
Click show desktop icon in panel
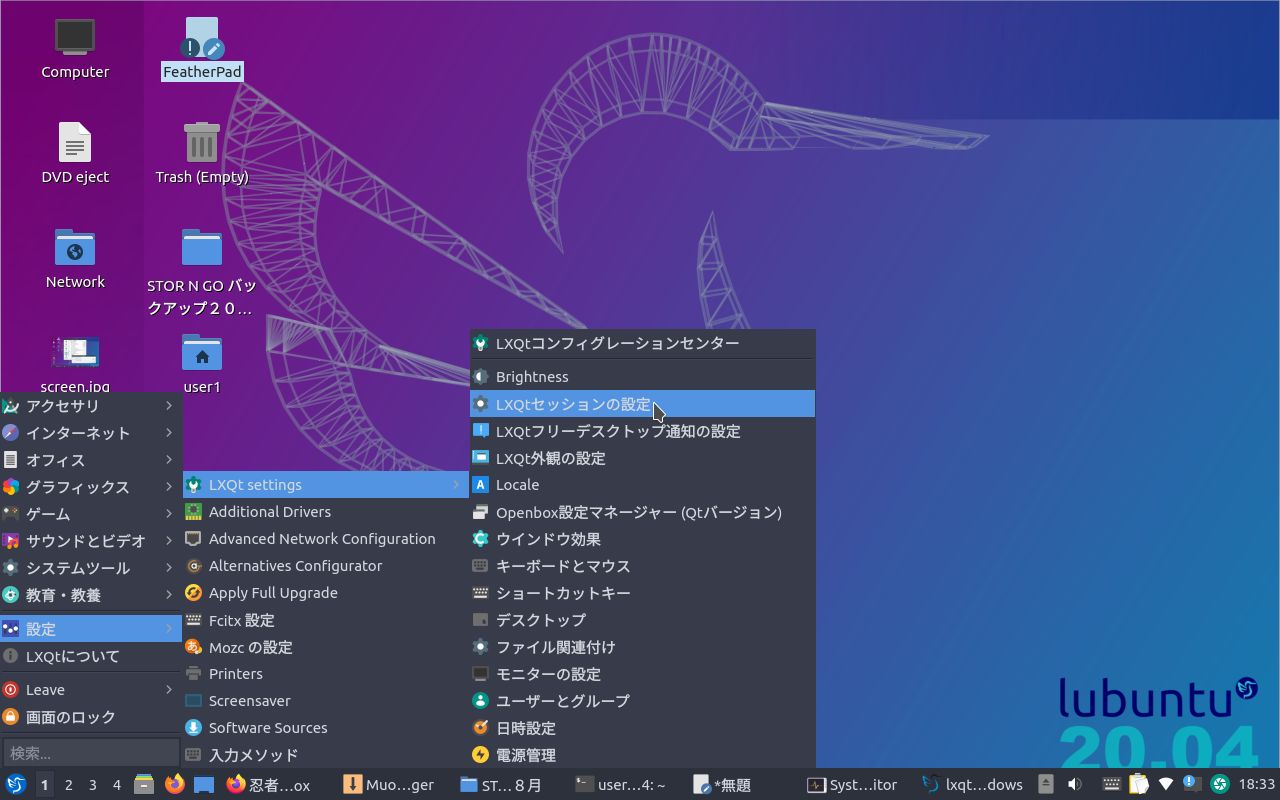pyautogui.click(x=204, y=785)
